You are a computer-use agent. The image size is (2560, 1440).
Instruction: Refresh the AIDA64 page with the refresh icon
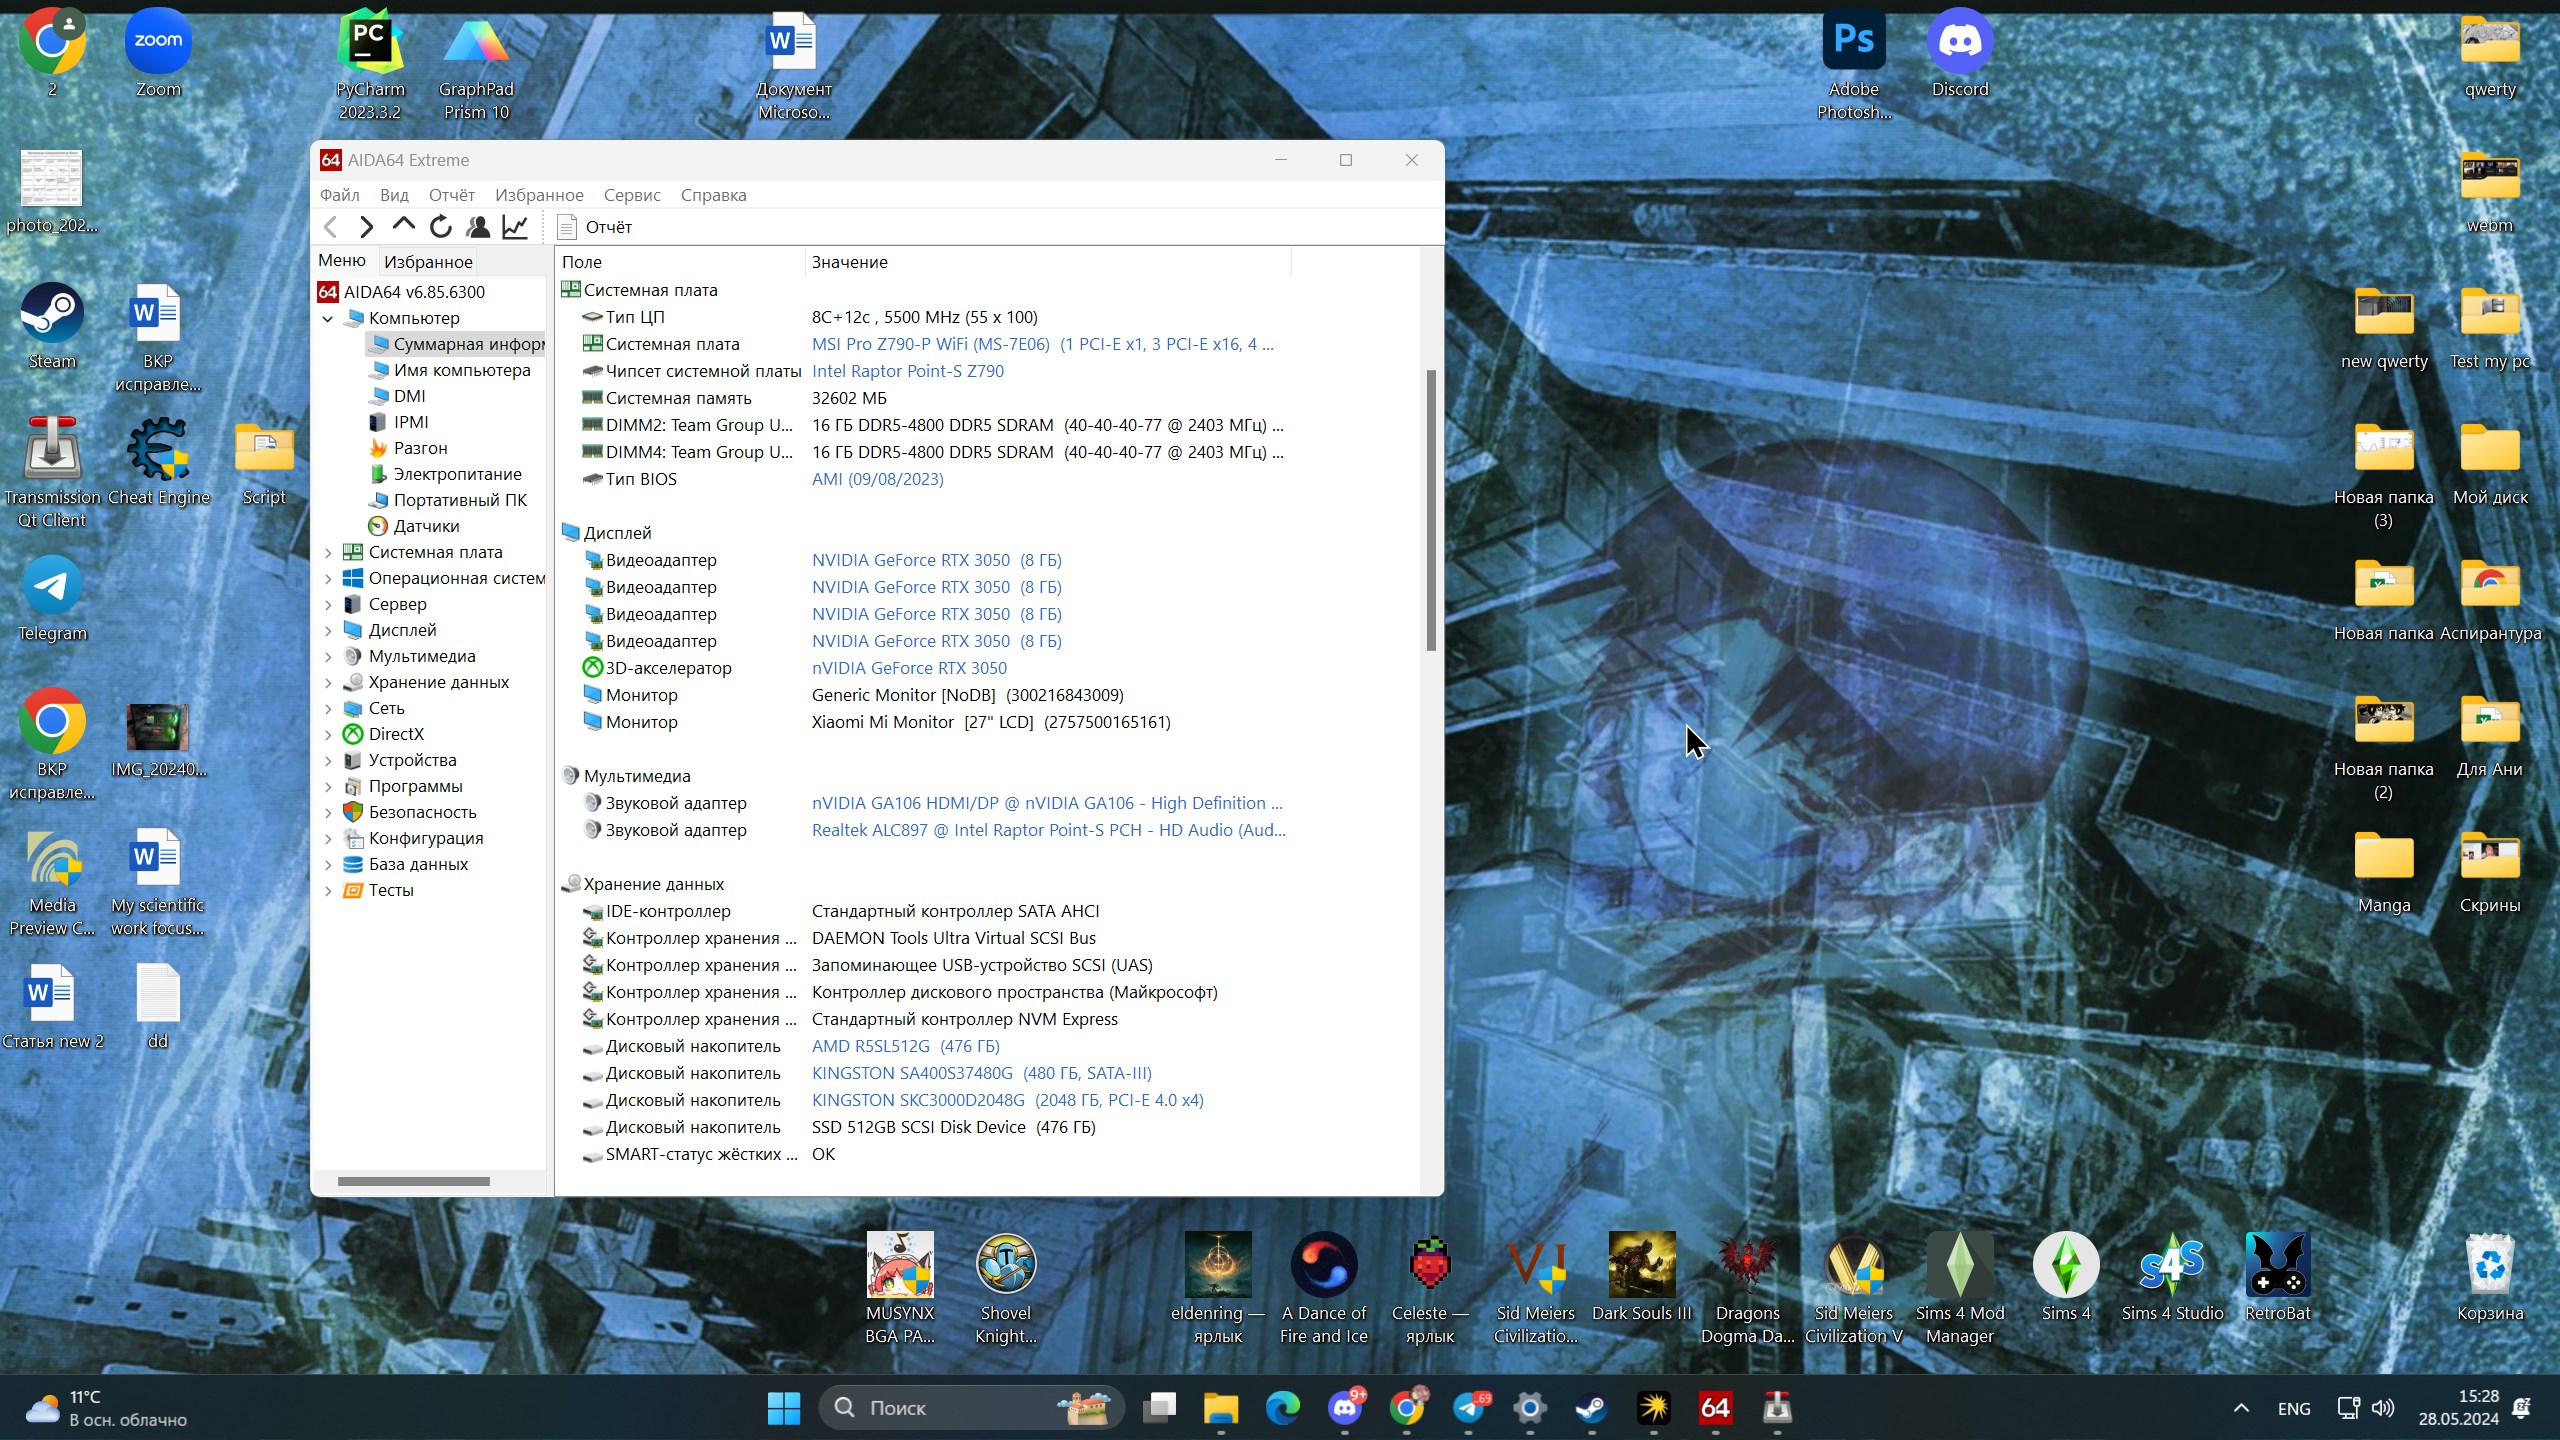pyautogui.click(x=440, y=227)
